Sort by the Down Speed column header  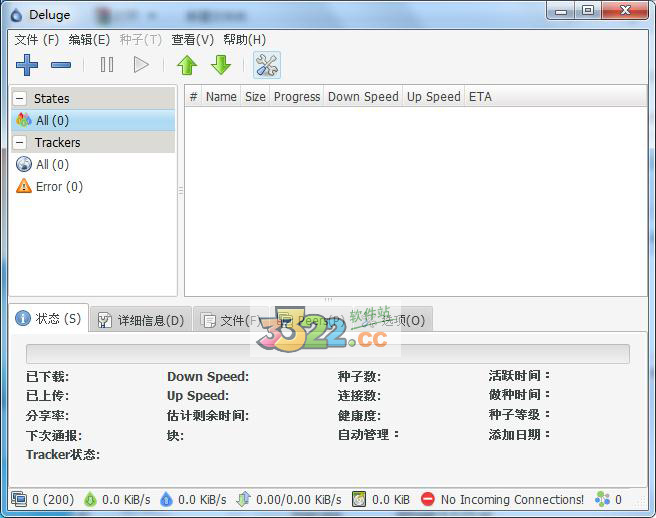tap(363, 97)
